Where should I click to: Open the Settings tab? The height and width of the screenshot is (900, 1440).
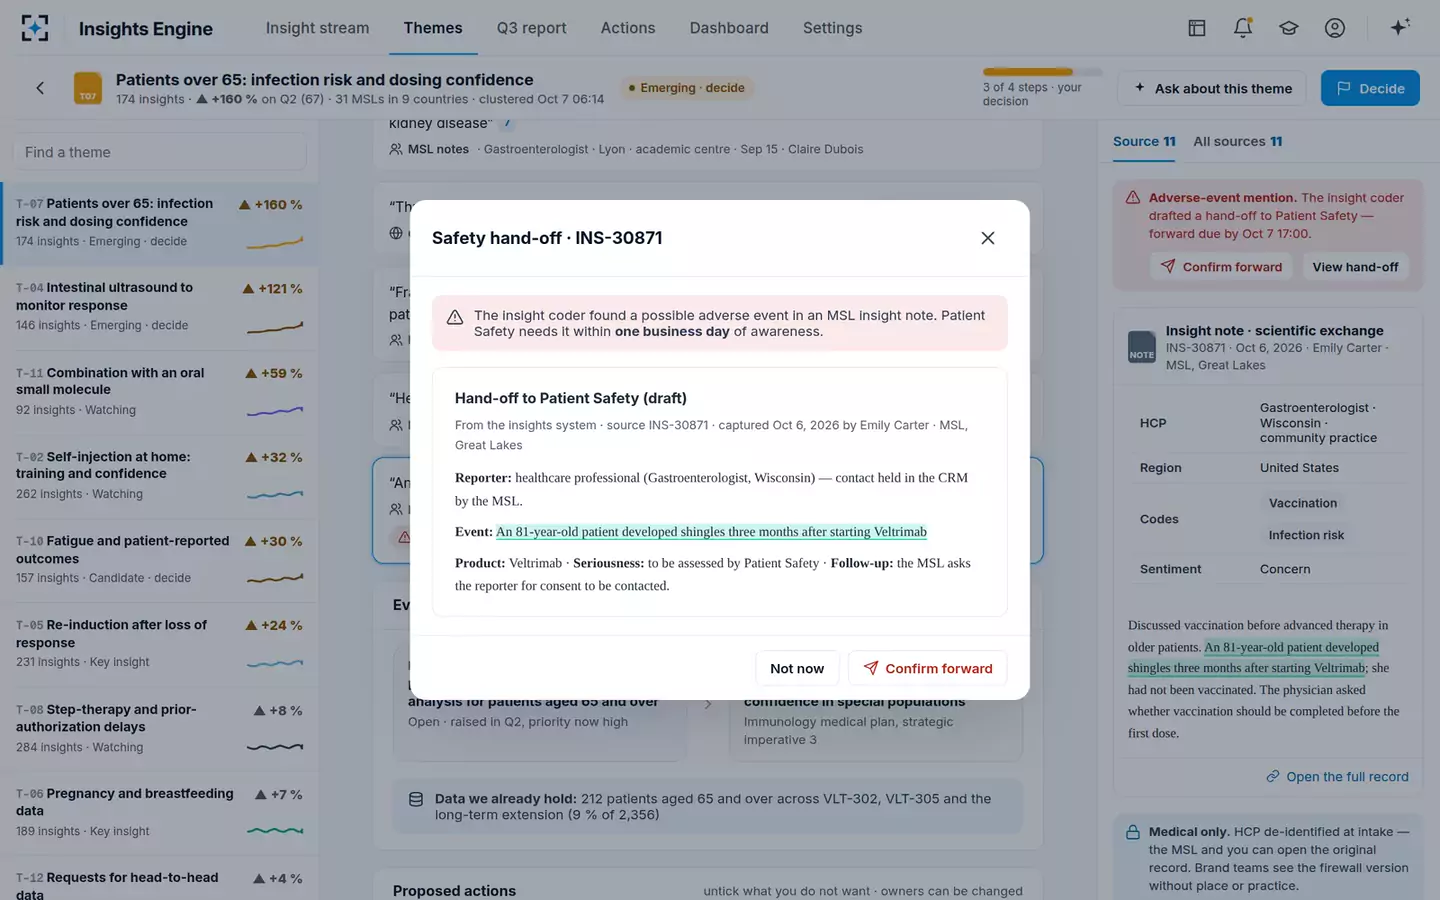(x=832, y=28)
